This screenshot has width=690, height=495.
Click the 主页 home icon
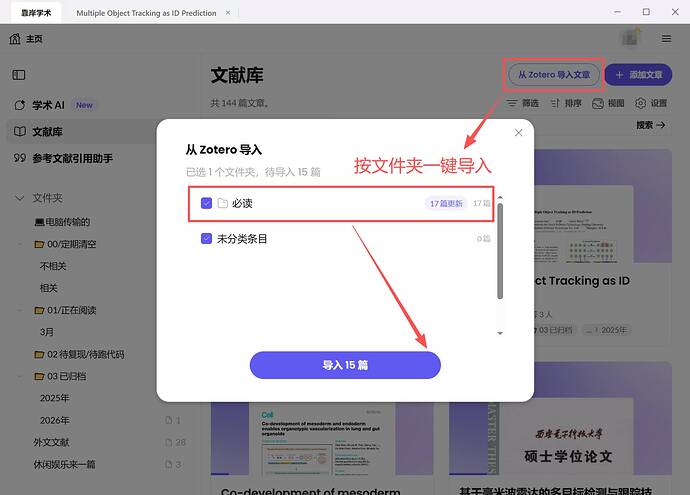click(15, 39)
